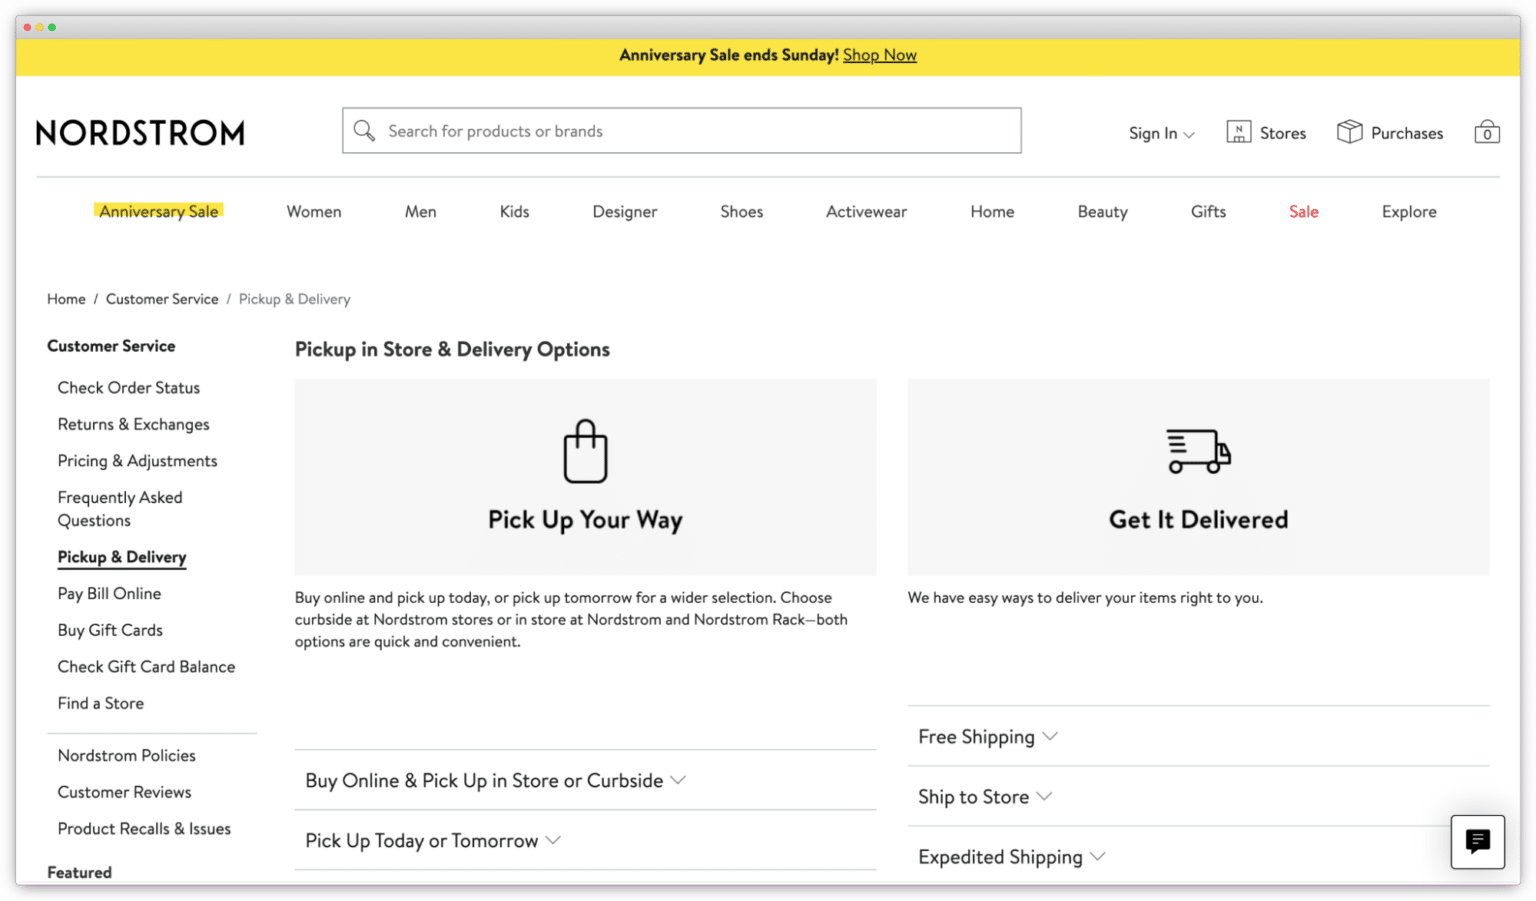Image resolution: width=1536 pixels, height=901 pixels.
Task: Expand the Expedited Shipping section
Action: pos(1011,856)
